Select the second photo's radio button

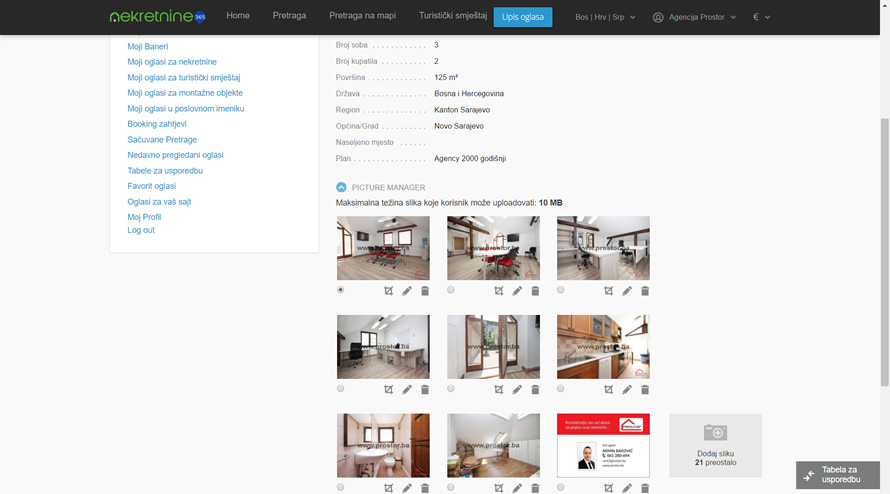(451, 290)
